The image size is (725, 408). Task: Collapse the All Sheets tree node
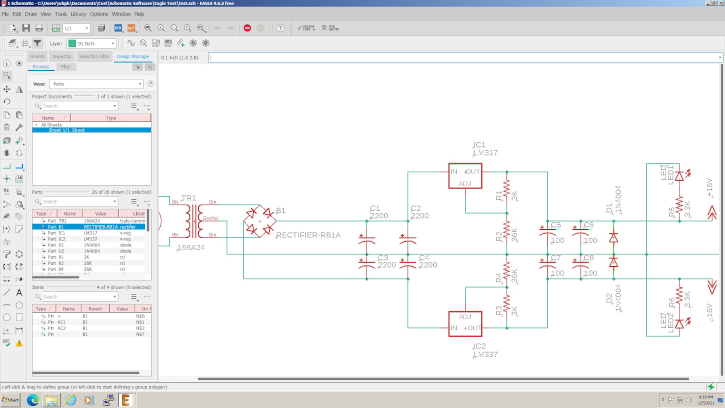37,125
